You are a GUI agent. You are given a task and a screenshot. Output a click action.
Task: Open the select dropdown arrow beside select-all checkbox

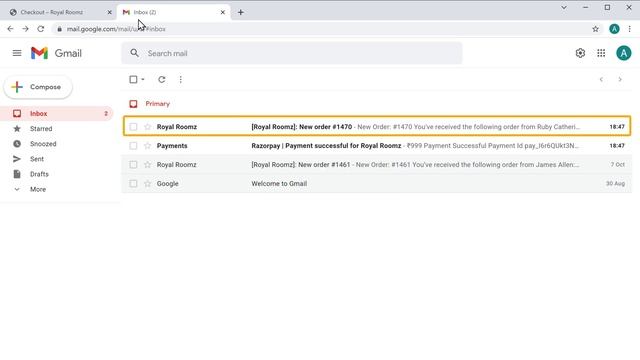coord(143,80)
